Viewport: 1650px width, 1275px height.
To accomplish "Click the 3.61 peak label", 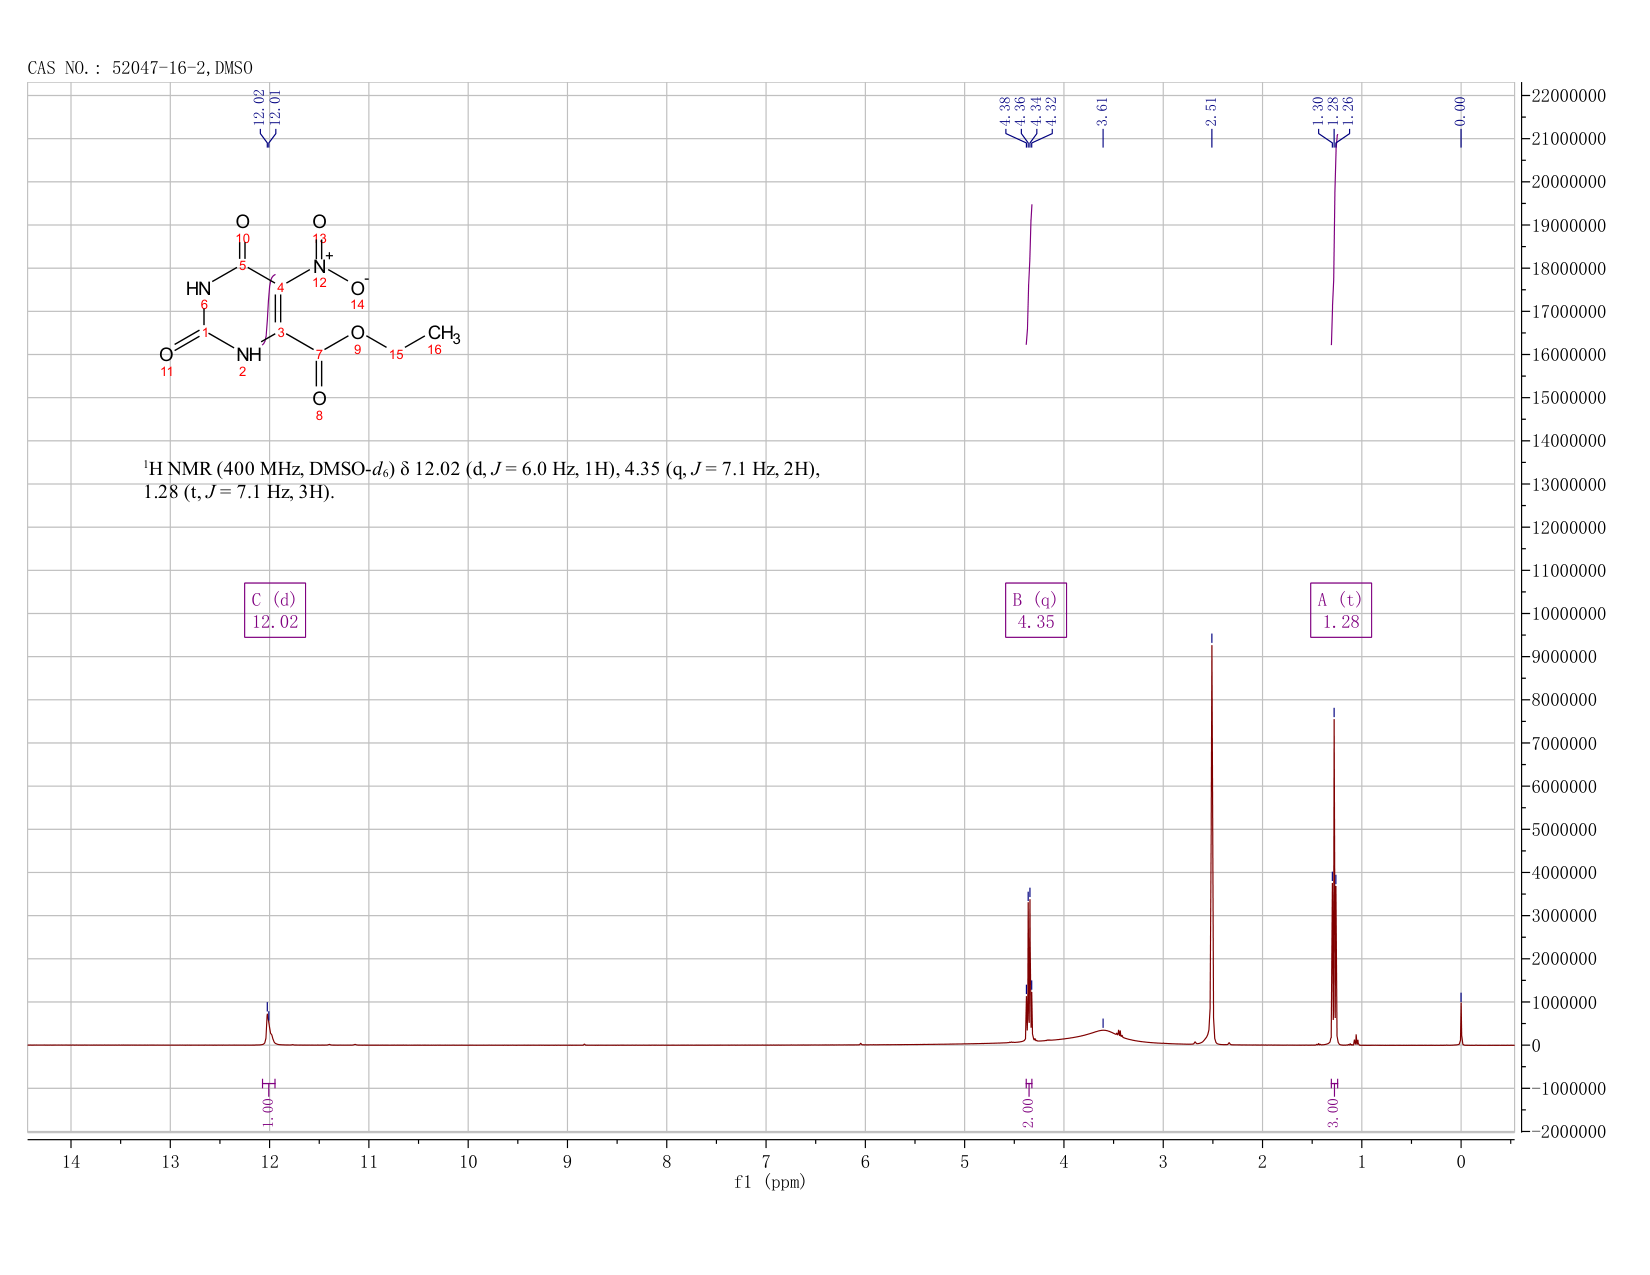I will tap(1103, 110).
